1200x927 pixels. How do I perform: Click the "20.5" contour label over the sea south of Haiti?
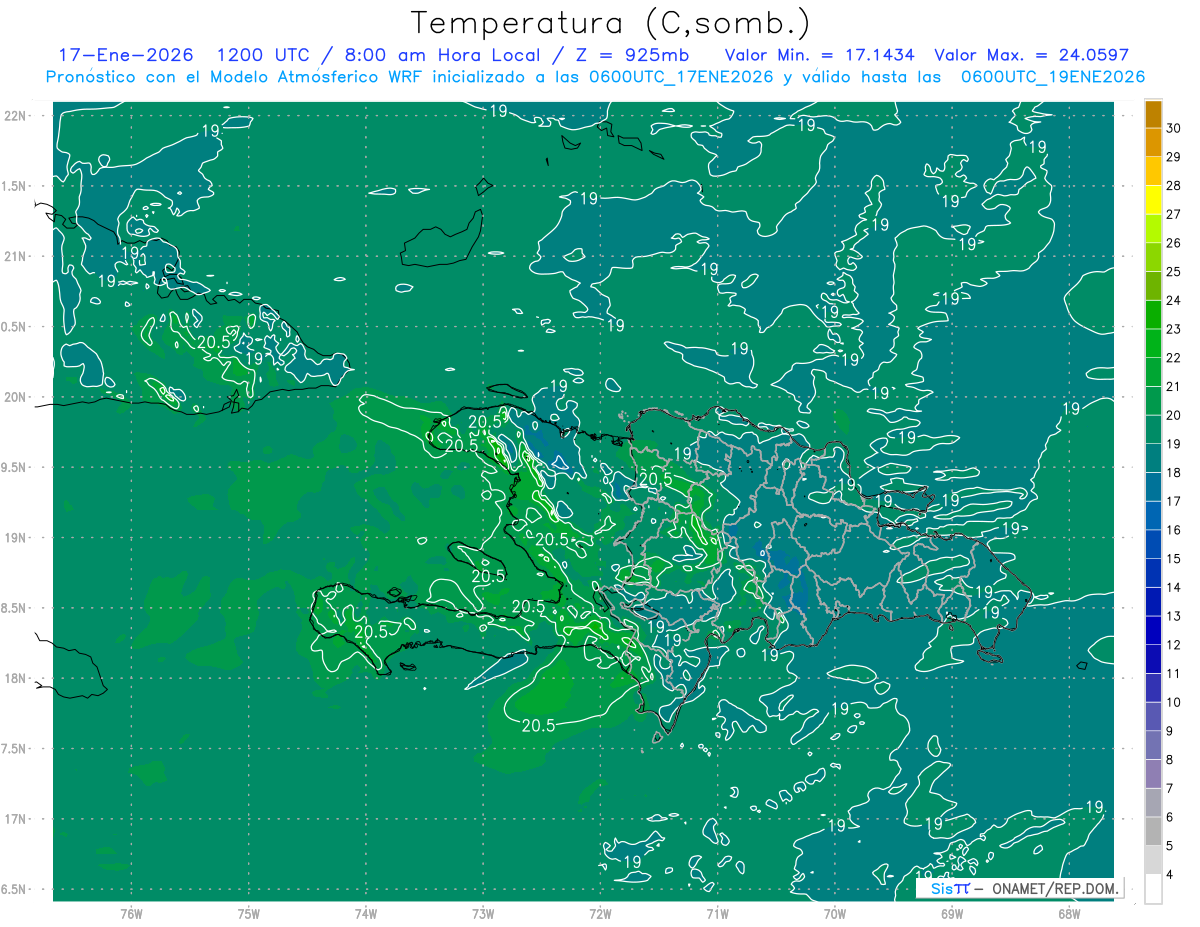tap(538, 726)
